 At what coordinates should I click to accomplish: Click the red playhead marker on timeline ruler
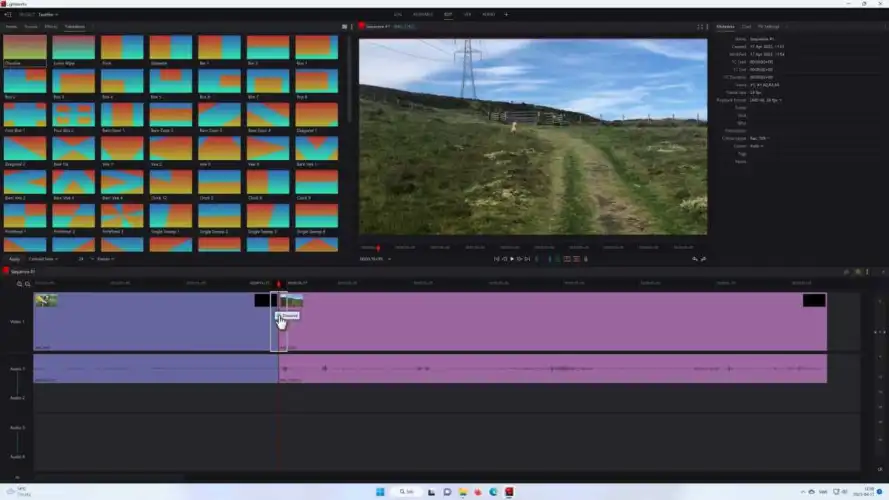coord(278,284)
